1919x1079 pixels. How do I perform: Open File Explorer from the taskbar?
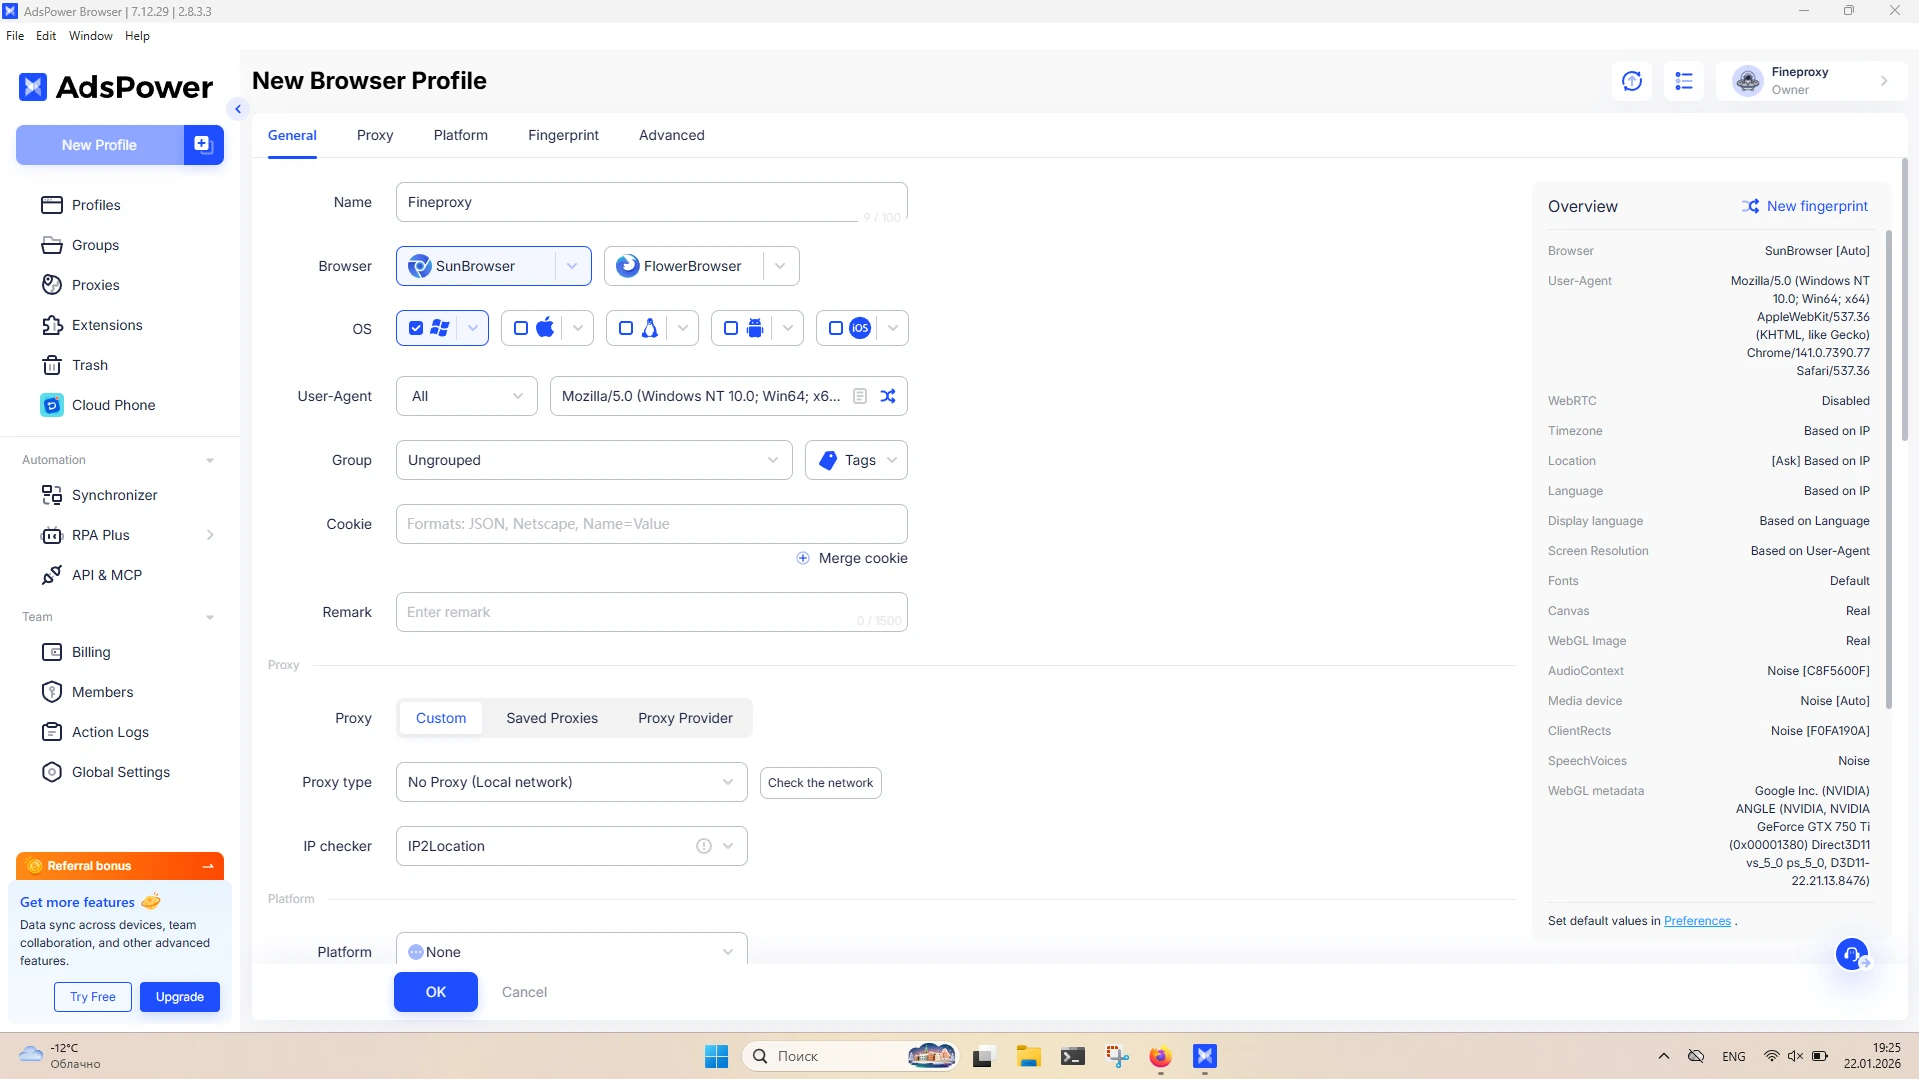(x=1029, y=1056)
